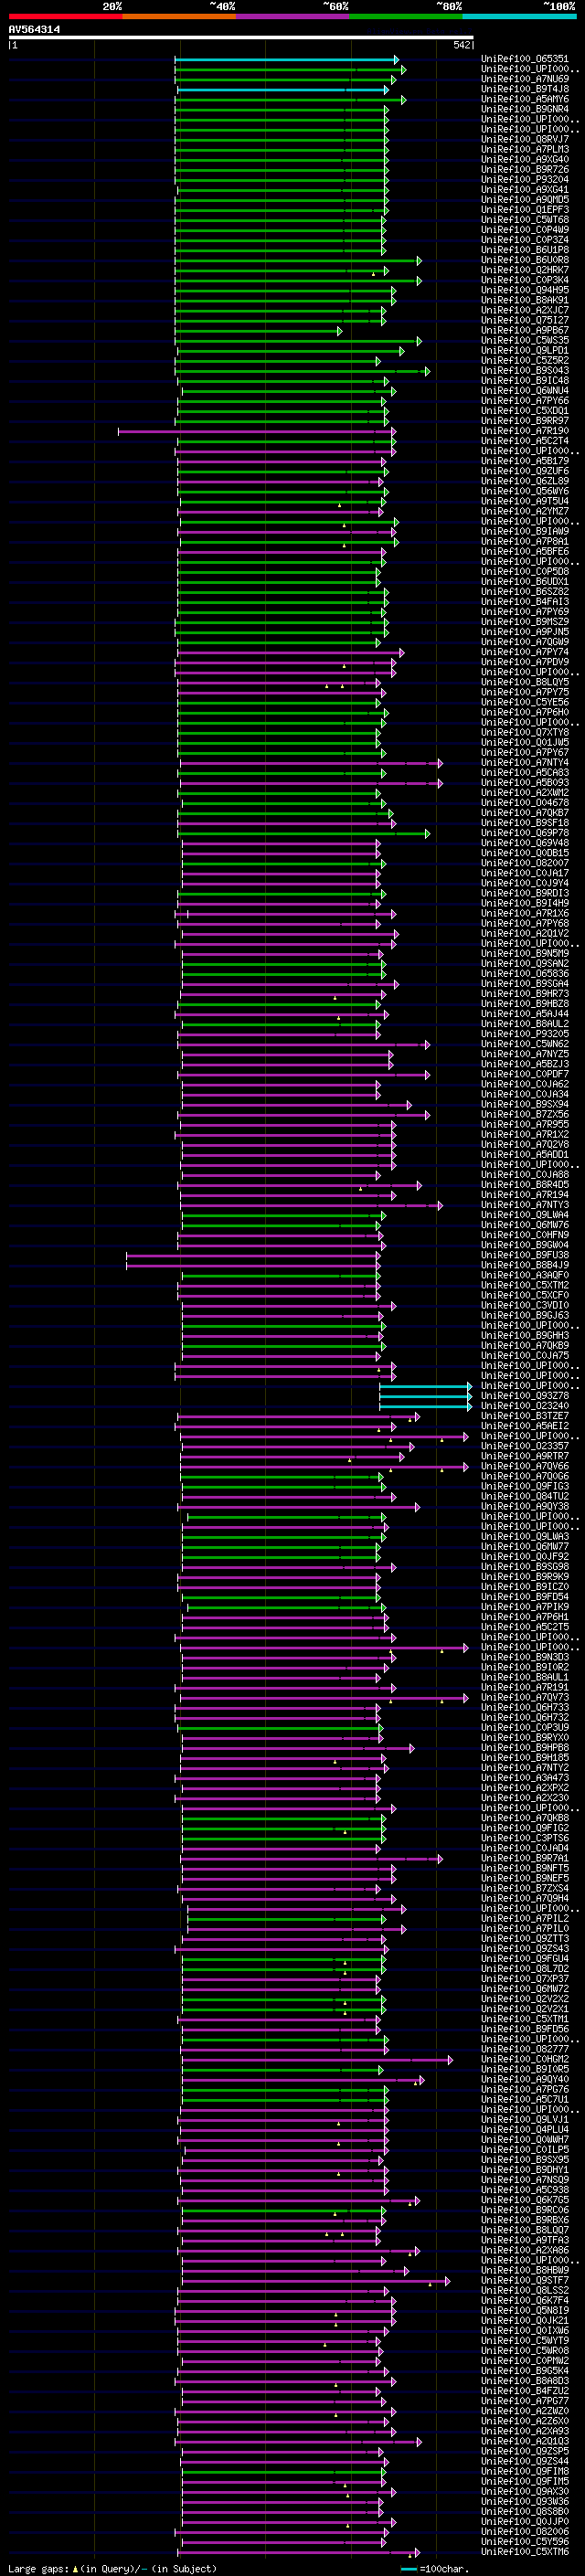Open hit UniRef100_A9PB67
The image size is (585, 2576).
pos(525,330)
